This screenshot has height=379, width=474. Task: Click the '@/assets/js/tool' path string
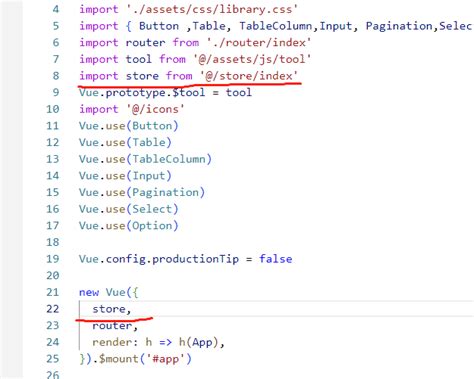(252, 59)
